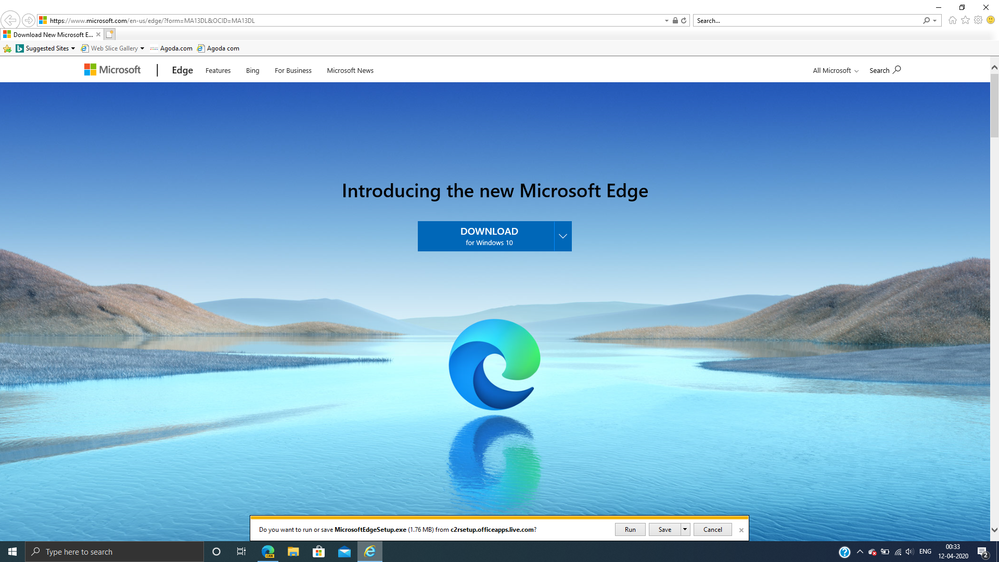Open the address bar autocomplete dropdown arrow
Image resolution: width=999 pixels, height=562 pixels.
666,20
